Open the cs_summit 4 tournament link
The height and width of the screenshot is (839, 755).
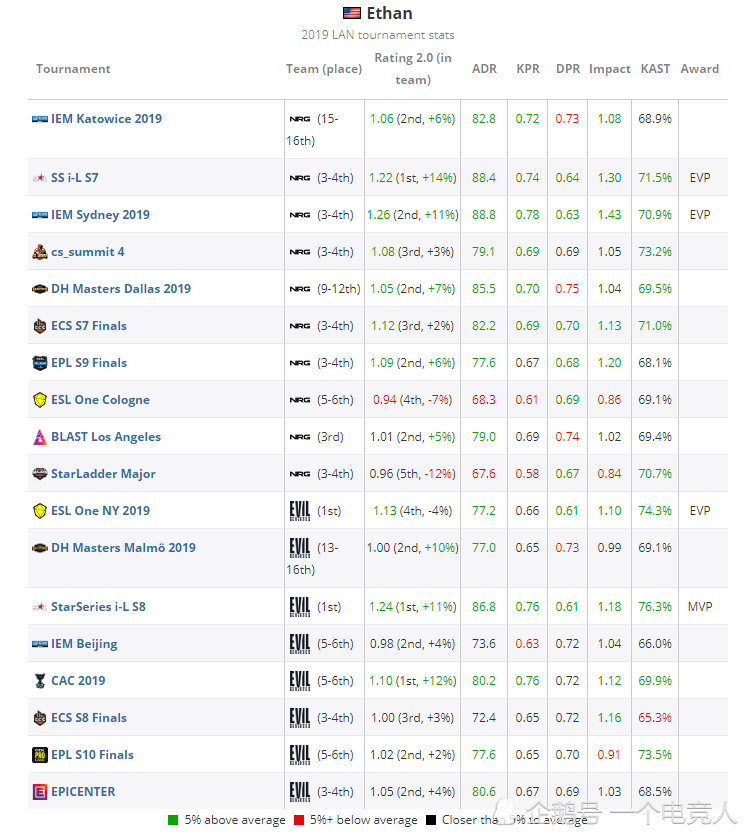coord(87,252)
